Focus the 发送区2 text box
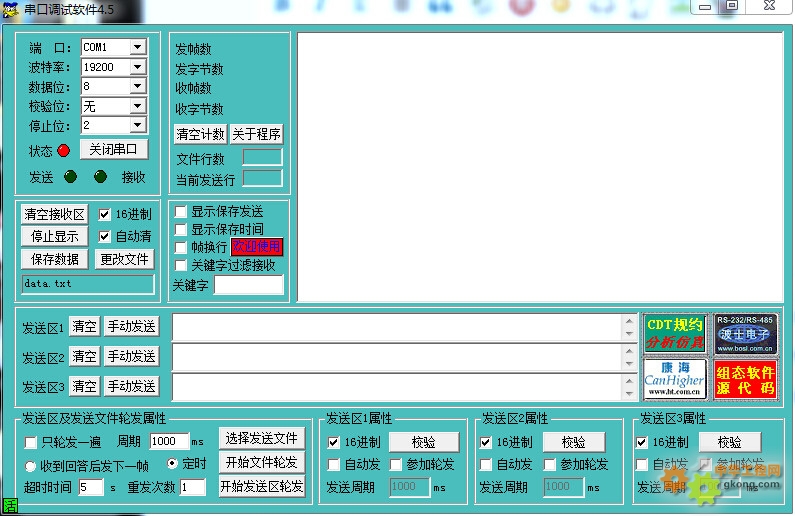 [x=398, y=357]
